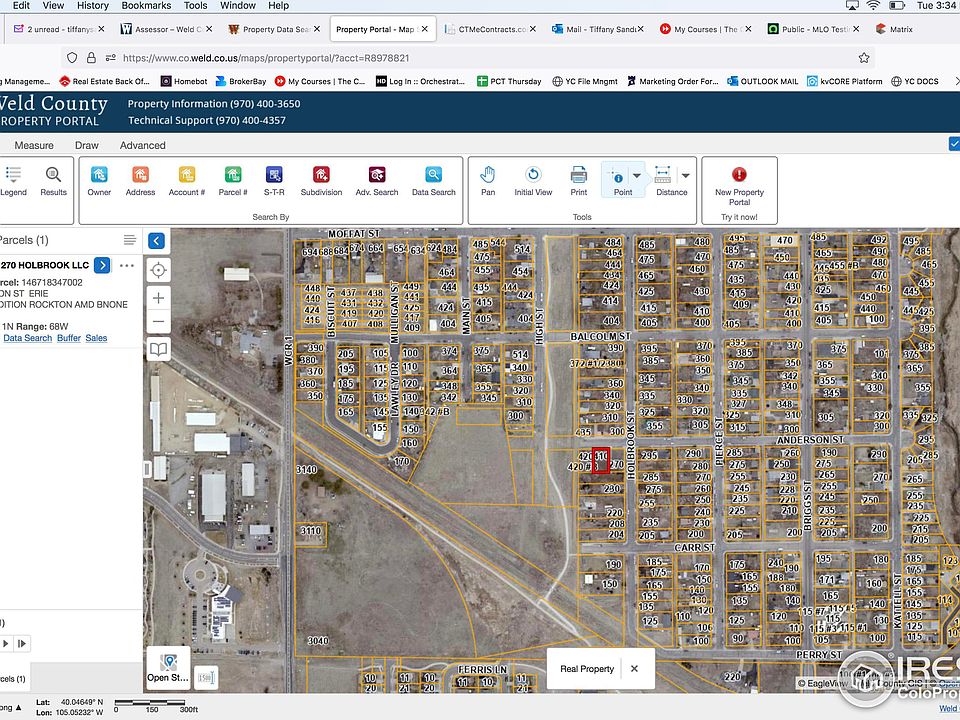960x720 pixels.
Task: Search parcels by Owner
Action: pyautogui.click(x=99, y=180)
